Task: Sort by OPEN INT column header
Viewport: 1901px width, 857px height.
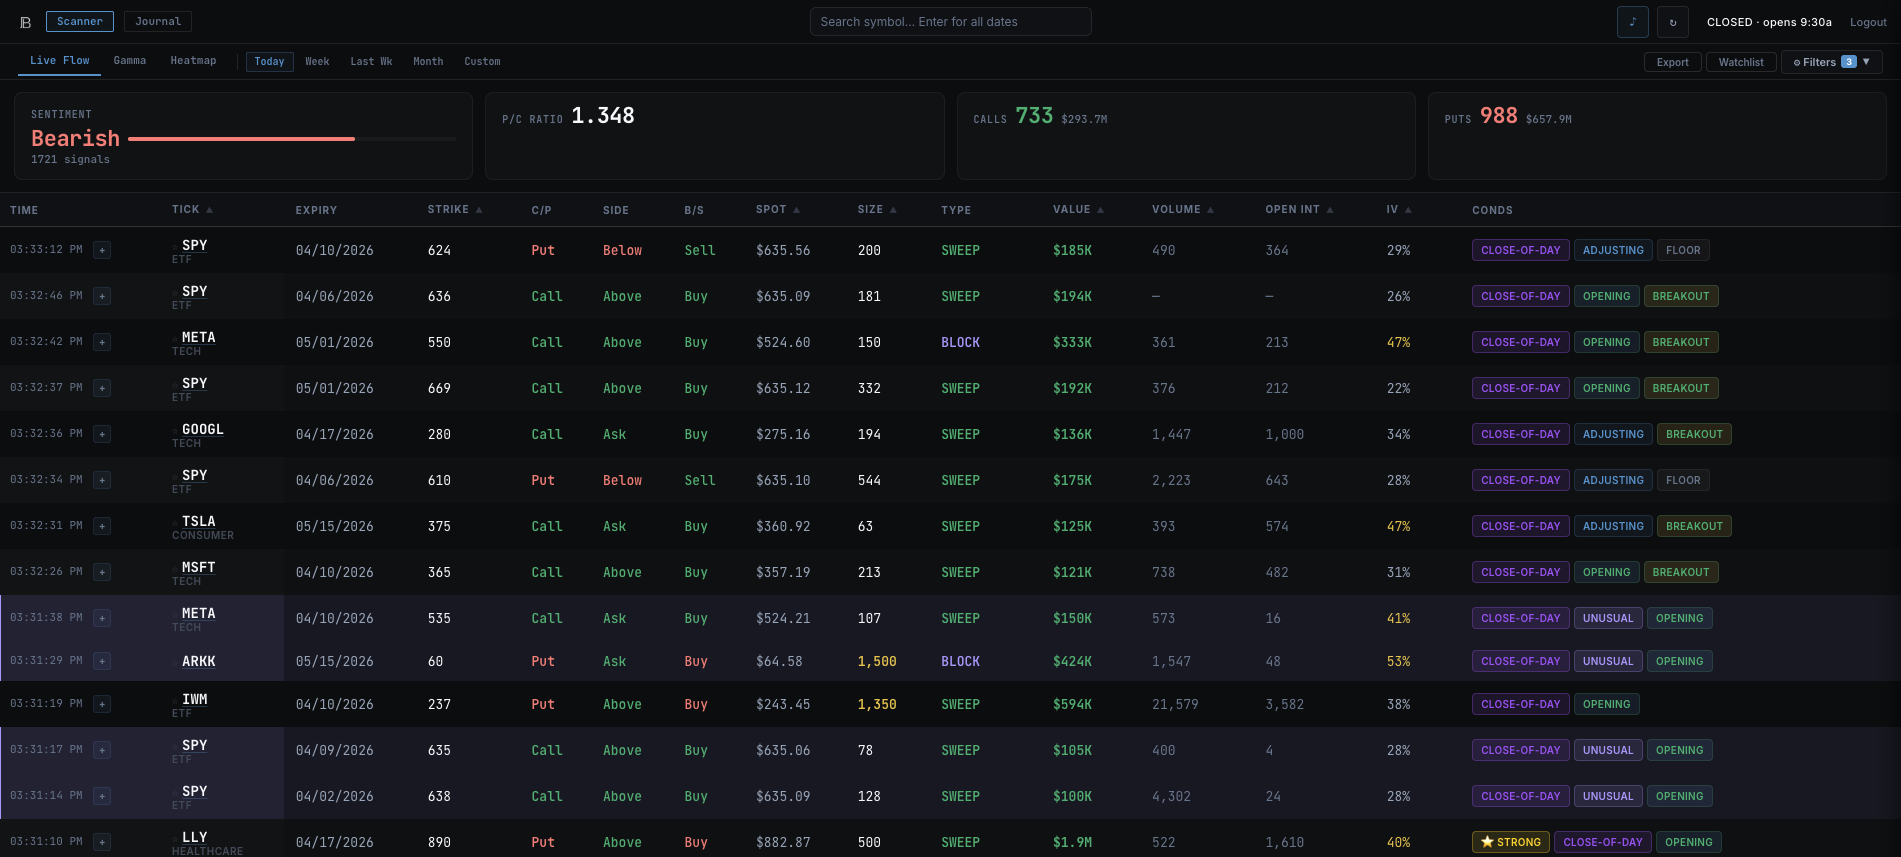Action: [1299, 210]
